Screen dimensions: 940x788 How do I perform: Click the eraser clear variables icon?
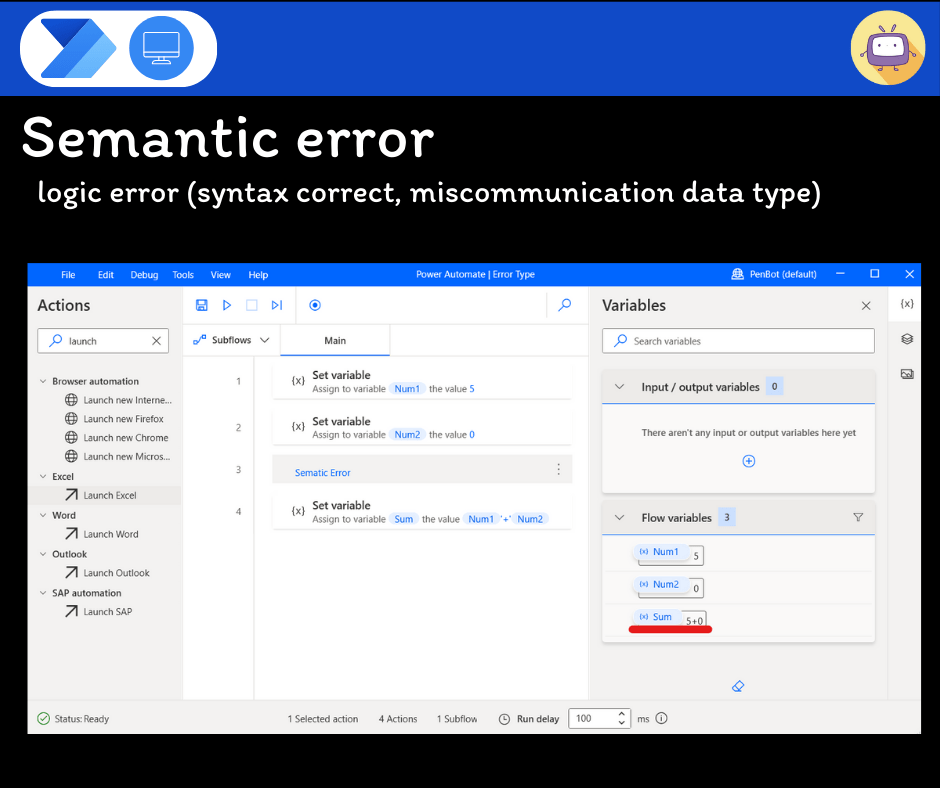(x=738, y=686)
